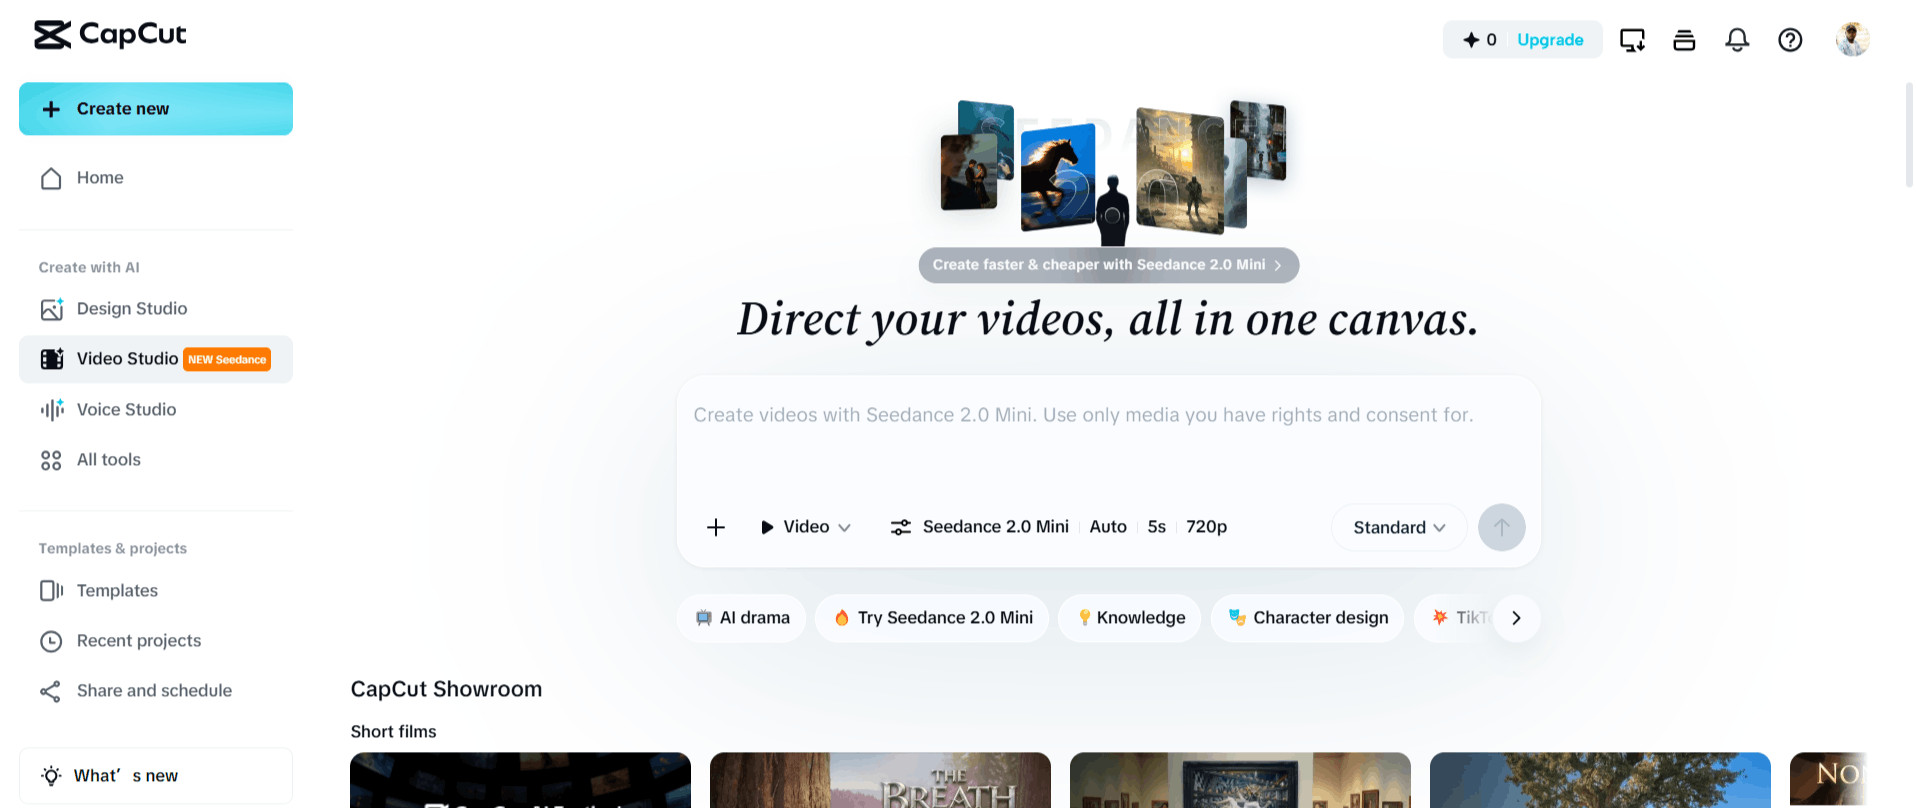The width and height of the screenshot is (1916, 808).
Task: Click the Home house icon
Action: click(x=51, y=178)
